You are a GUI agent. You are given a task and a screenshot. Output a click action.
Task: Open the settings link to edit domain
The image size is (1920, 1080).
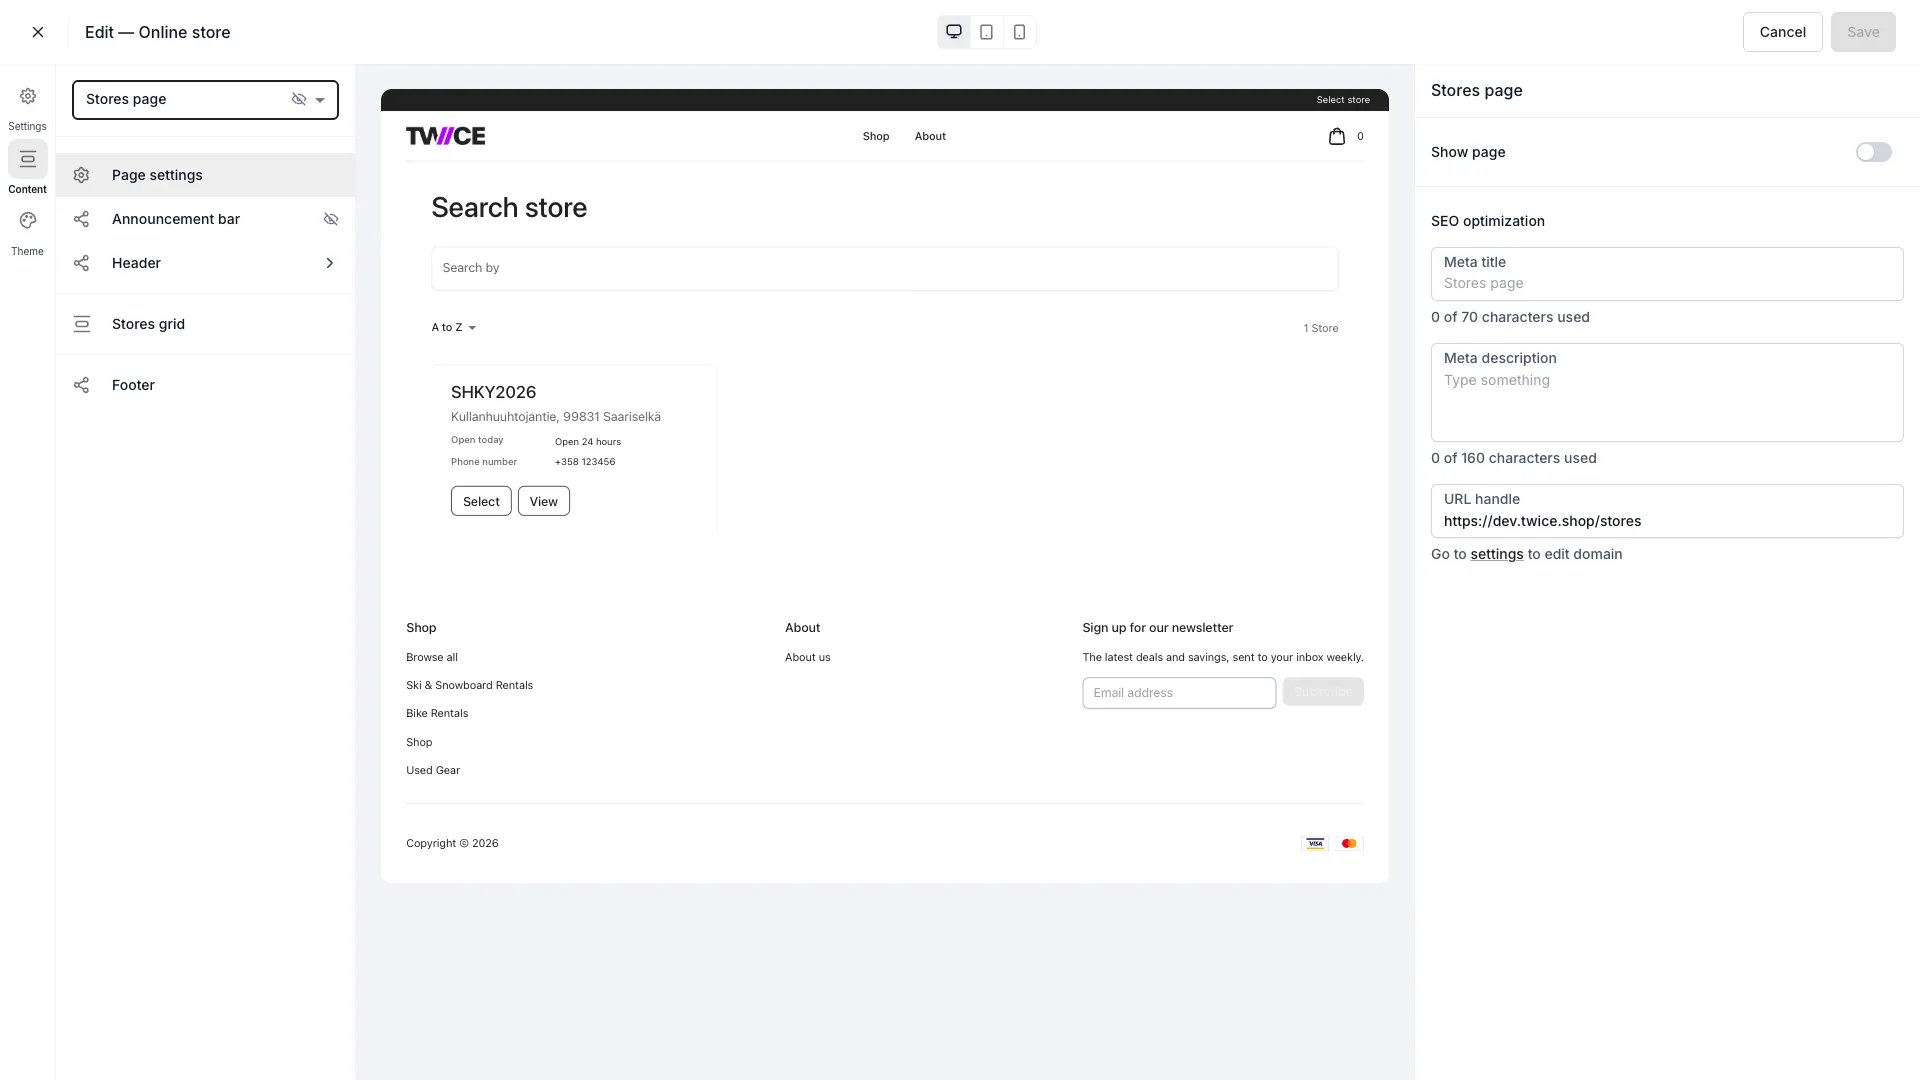[1496, 554]
